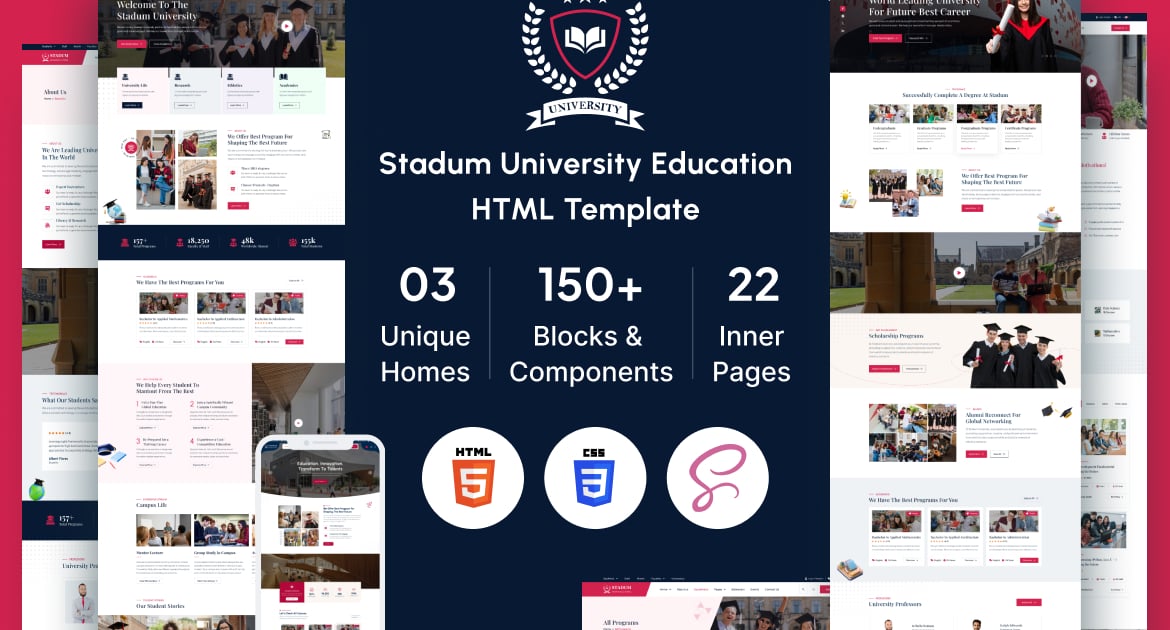Click the red button below the right We Offer Best Program text
The image size is (1170, 630).
coord(972,208)
